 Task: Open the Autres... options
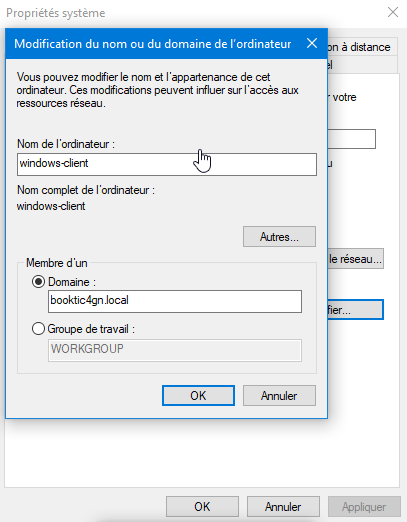point(279,237)
